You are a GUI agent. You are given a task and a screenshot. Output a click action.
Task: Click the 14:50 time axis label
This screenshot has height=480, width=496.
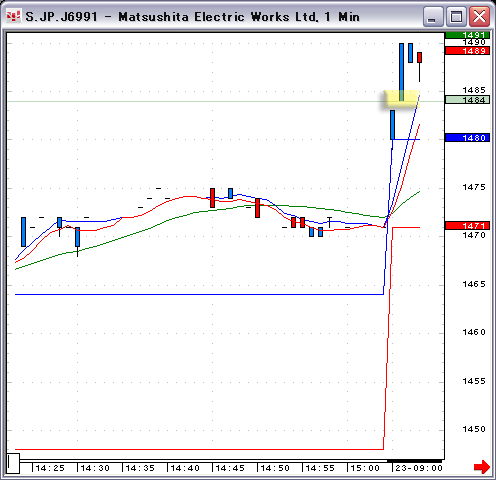[275, 468]
